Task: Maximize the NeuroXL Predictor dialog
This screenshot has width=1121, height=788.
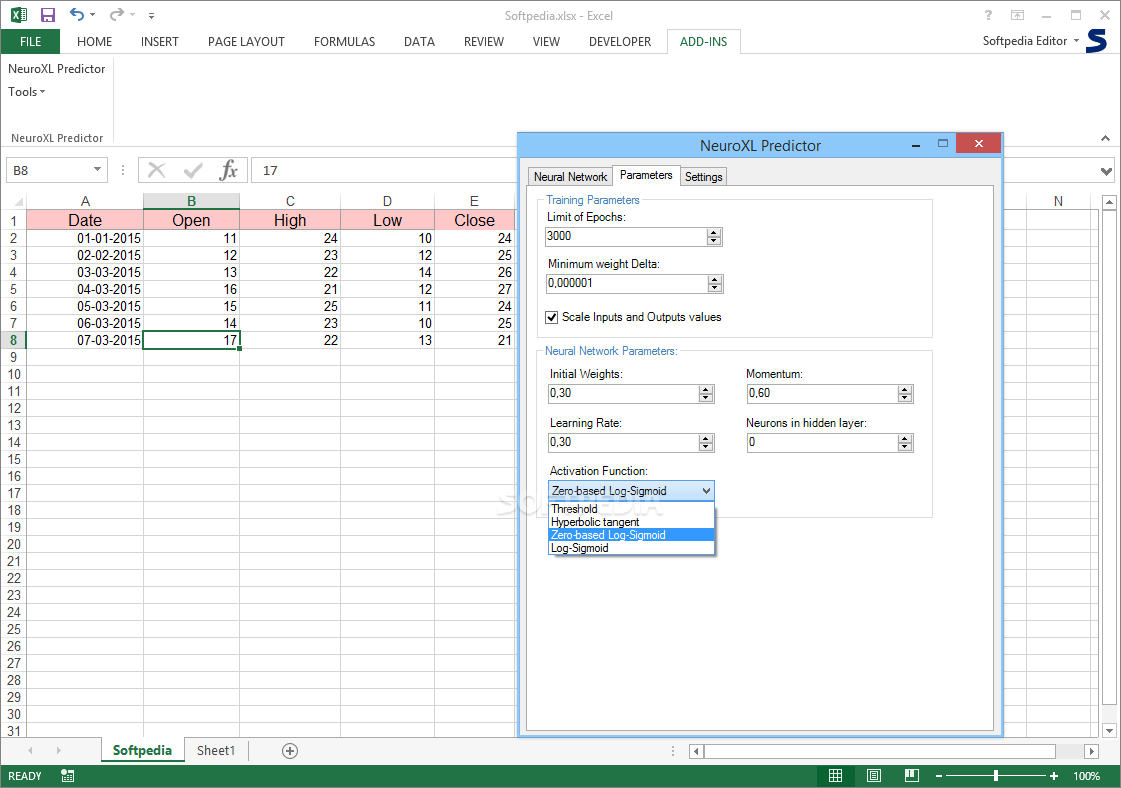Action: [x=943, y=144]
